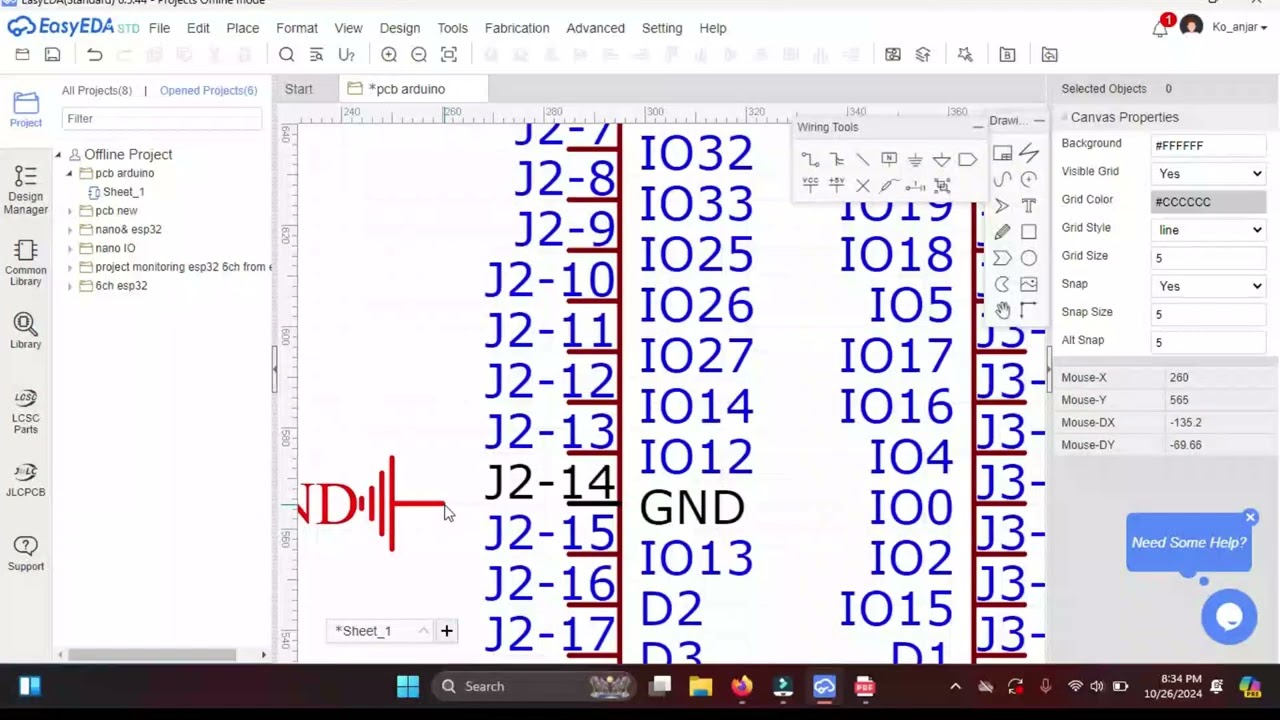This screenshot has height=720, width=1280.
Task: Collapse the pcb arduino project folder
Action: [71, 174]
